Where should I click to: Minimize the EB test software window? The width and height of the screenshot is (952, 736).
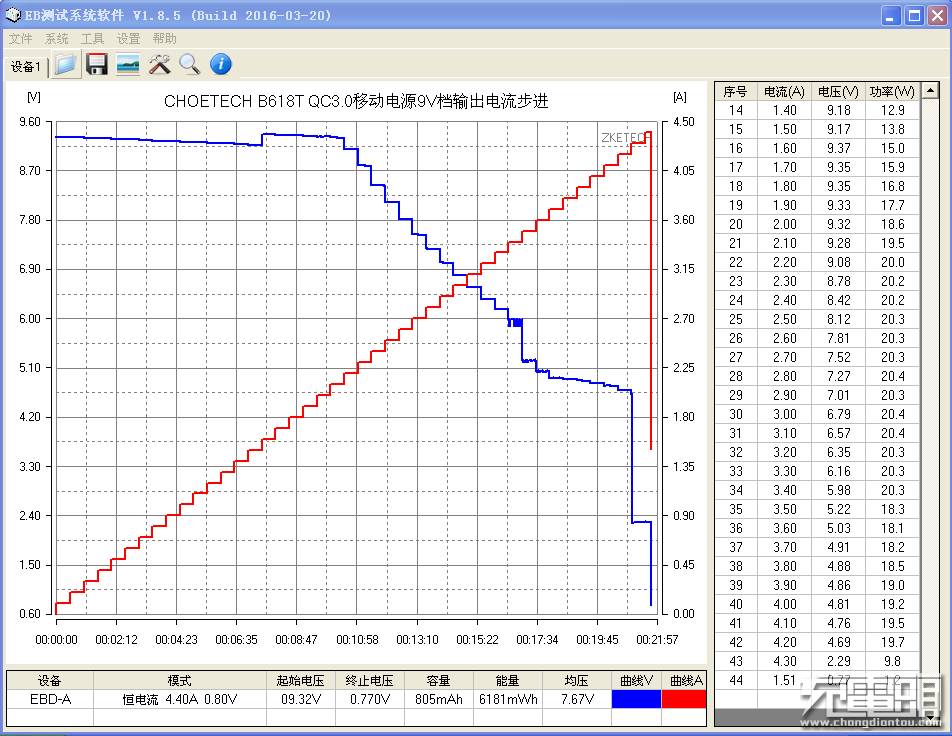point(891,16)
